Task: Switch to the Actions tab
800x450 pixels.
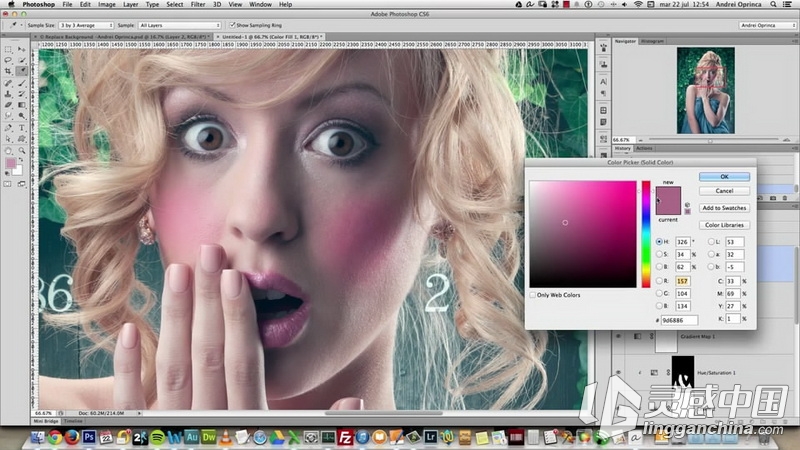Action: click(x=644, y=148)
